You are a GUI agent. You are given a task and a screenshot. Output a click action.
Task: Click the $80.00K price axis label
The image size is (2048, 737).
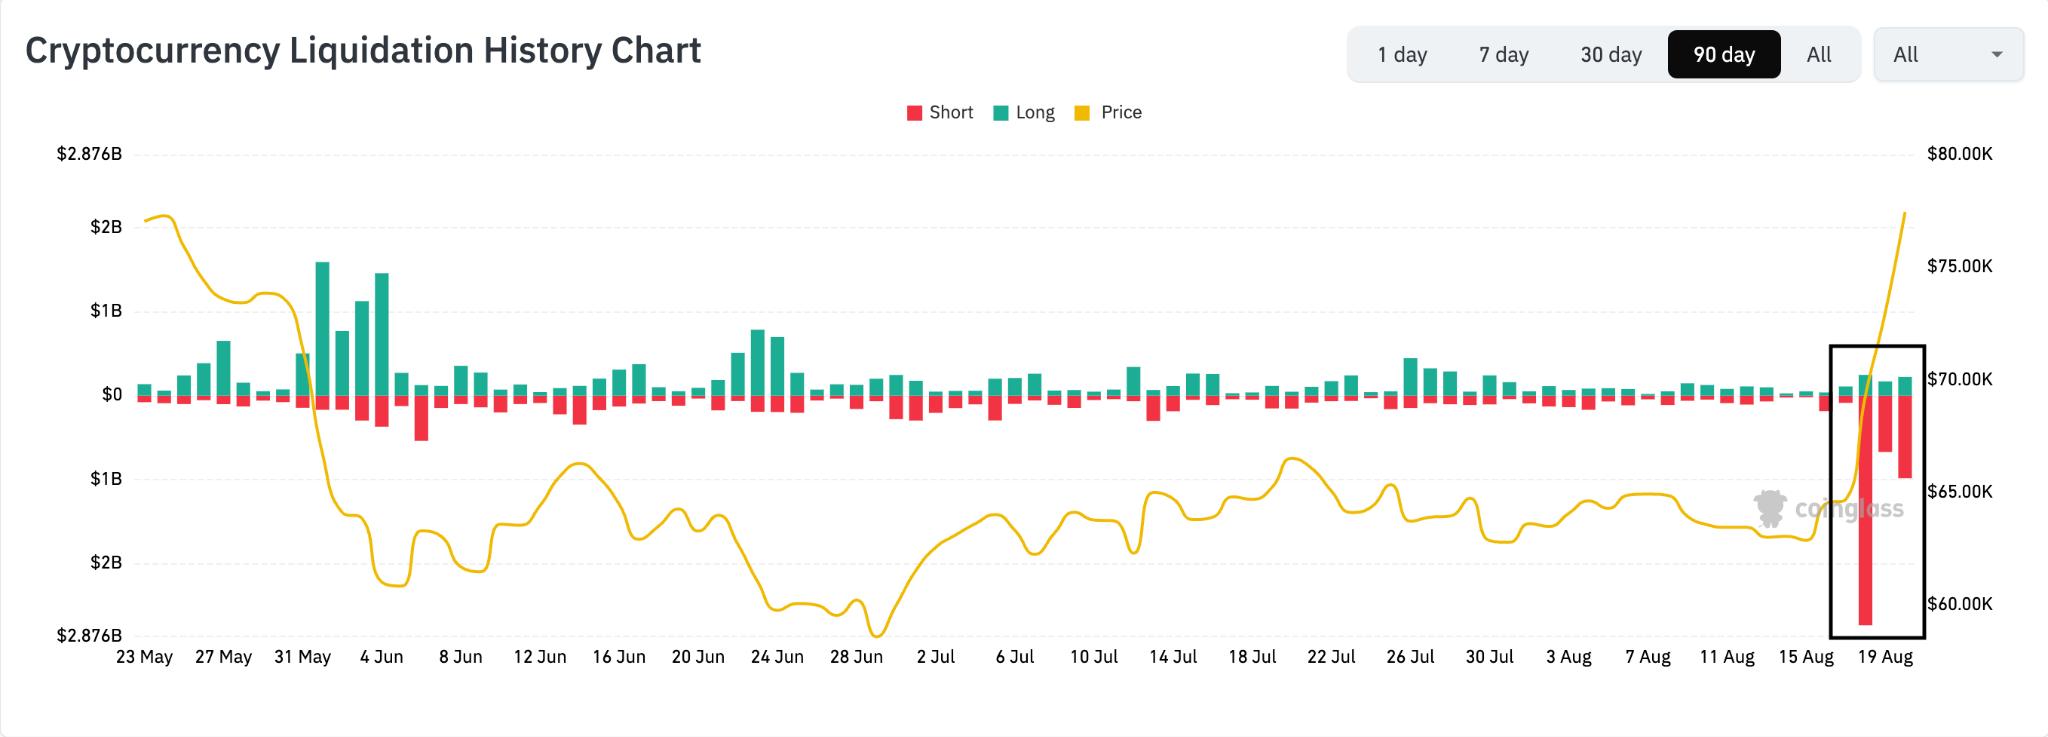click(1960, 154)
